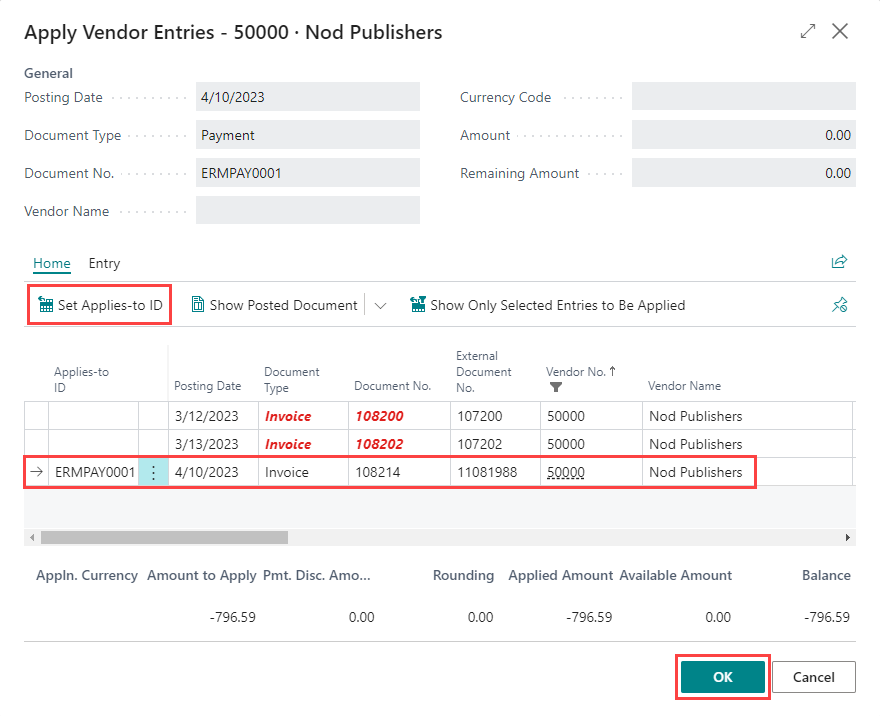Click Show Only Selected Entries to Be Applied
The height and width of the screenshot is (716, 880).
547,305
